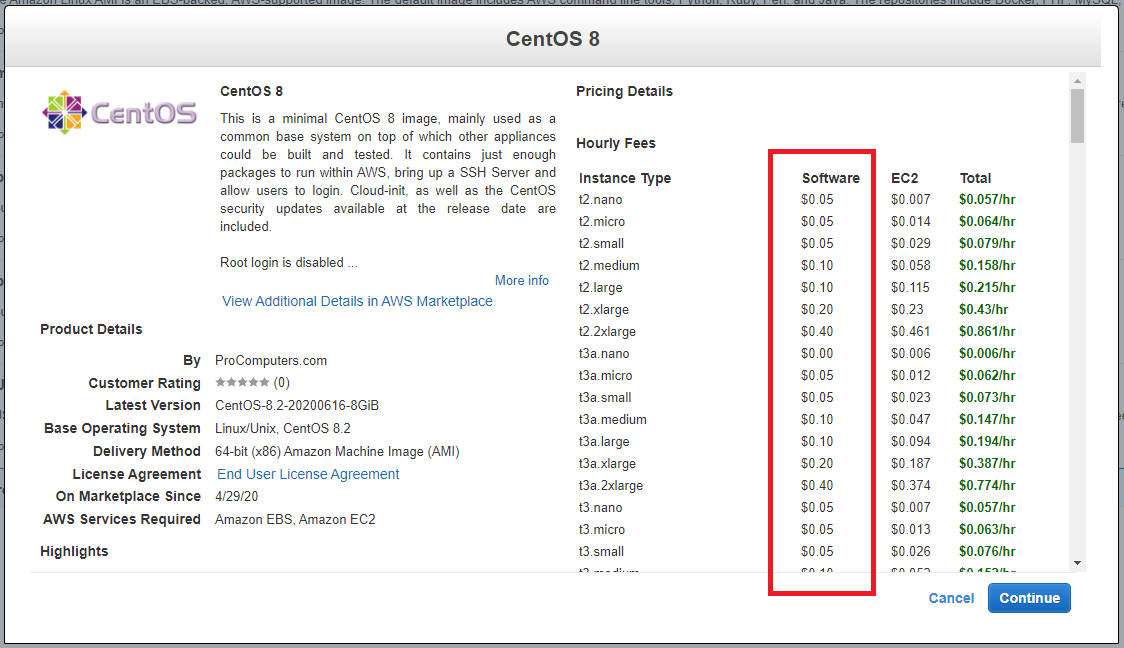Click the $0.861/hr total price
Screen dimensions: 1124x648
(x=987, y=331)
